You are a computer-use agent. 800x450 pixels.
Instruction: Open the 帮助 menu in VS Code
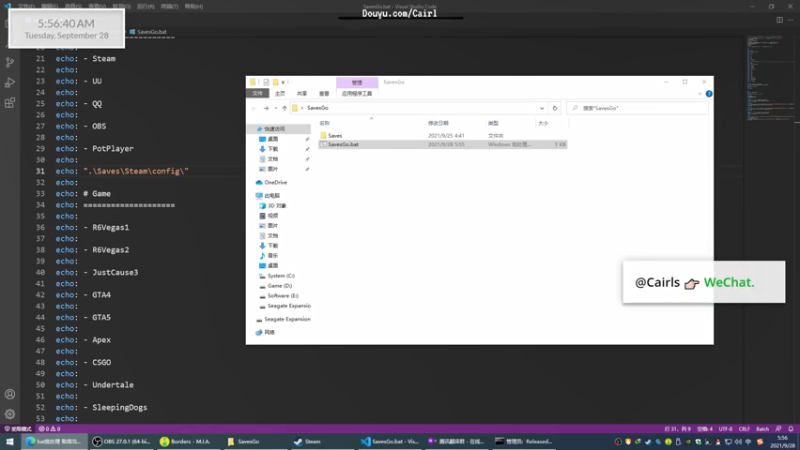(x=194, y=7)
